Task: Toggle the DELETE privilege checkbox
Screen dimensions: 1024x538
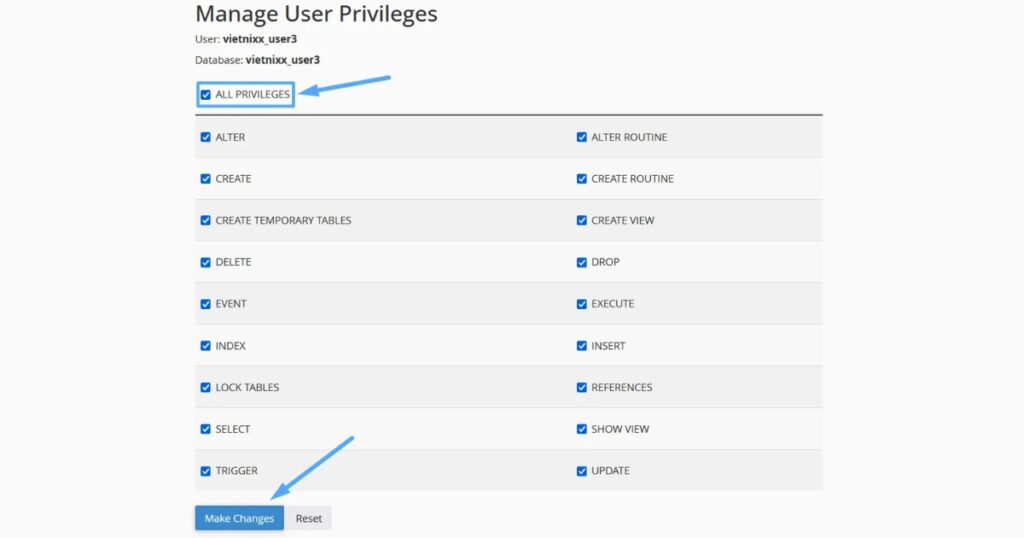Action: click(206, 262)
